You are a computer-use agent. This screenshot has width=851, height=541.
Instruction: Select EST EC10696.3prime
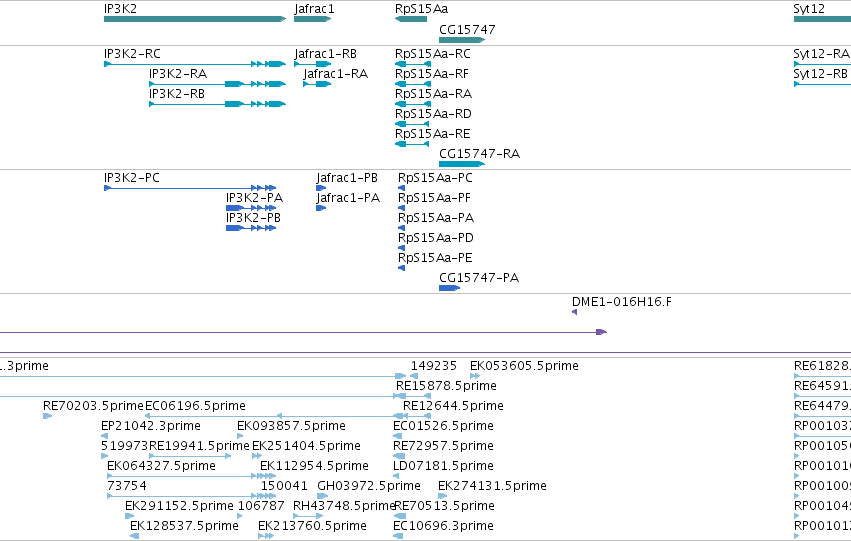(x=398, y=536)
